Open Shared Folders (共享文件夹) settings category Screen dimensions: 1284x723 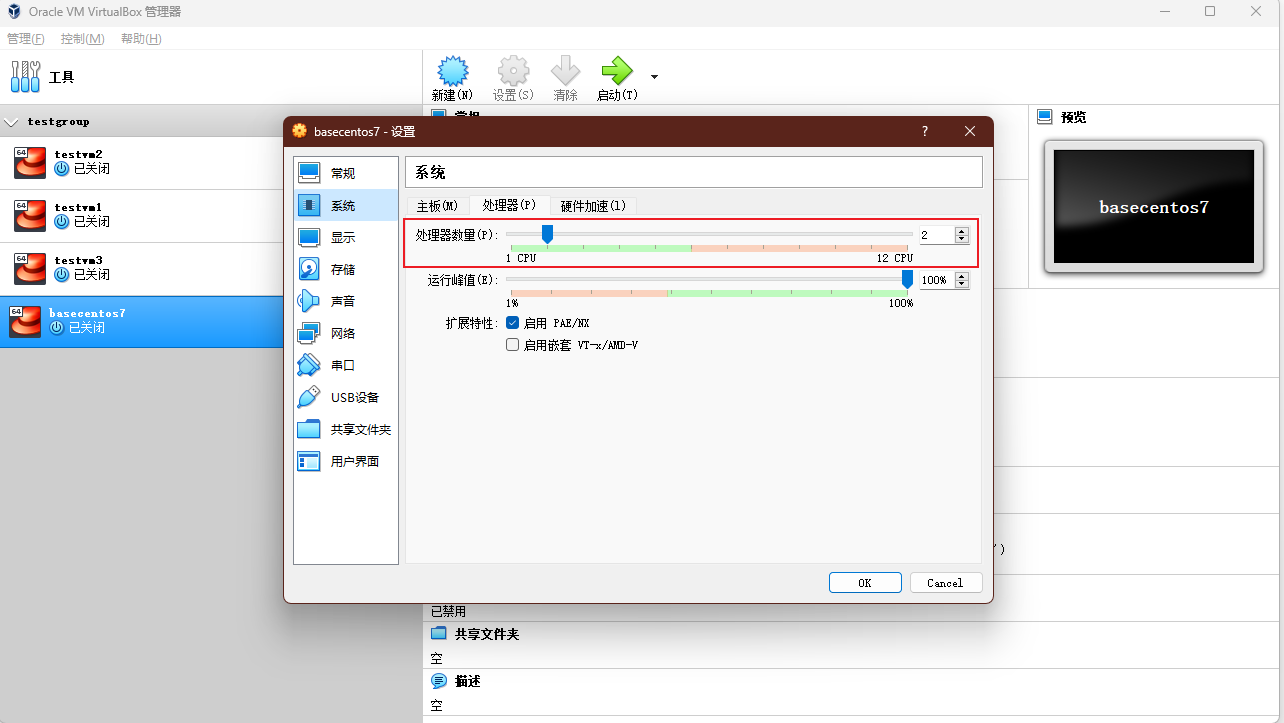(x=345, y=429)
